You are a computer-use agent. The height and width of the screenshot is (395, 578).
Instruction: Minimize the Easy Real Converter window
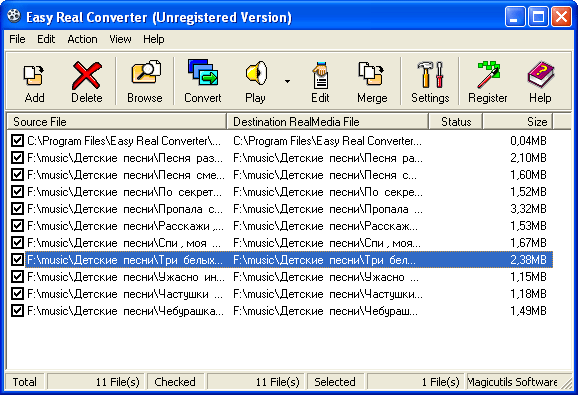coord(515,17)
